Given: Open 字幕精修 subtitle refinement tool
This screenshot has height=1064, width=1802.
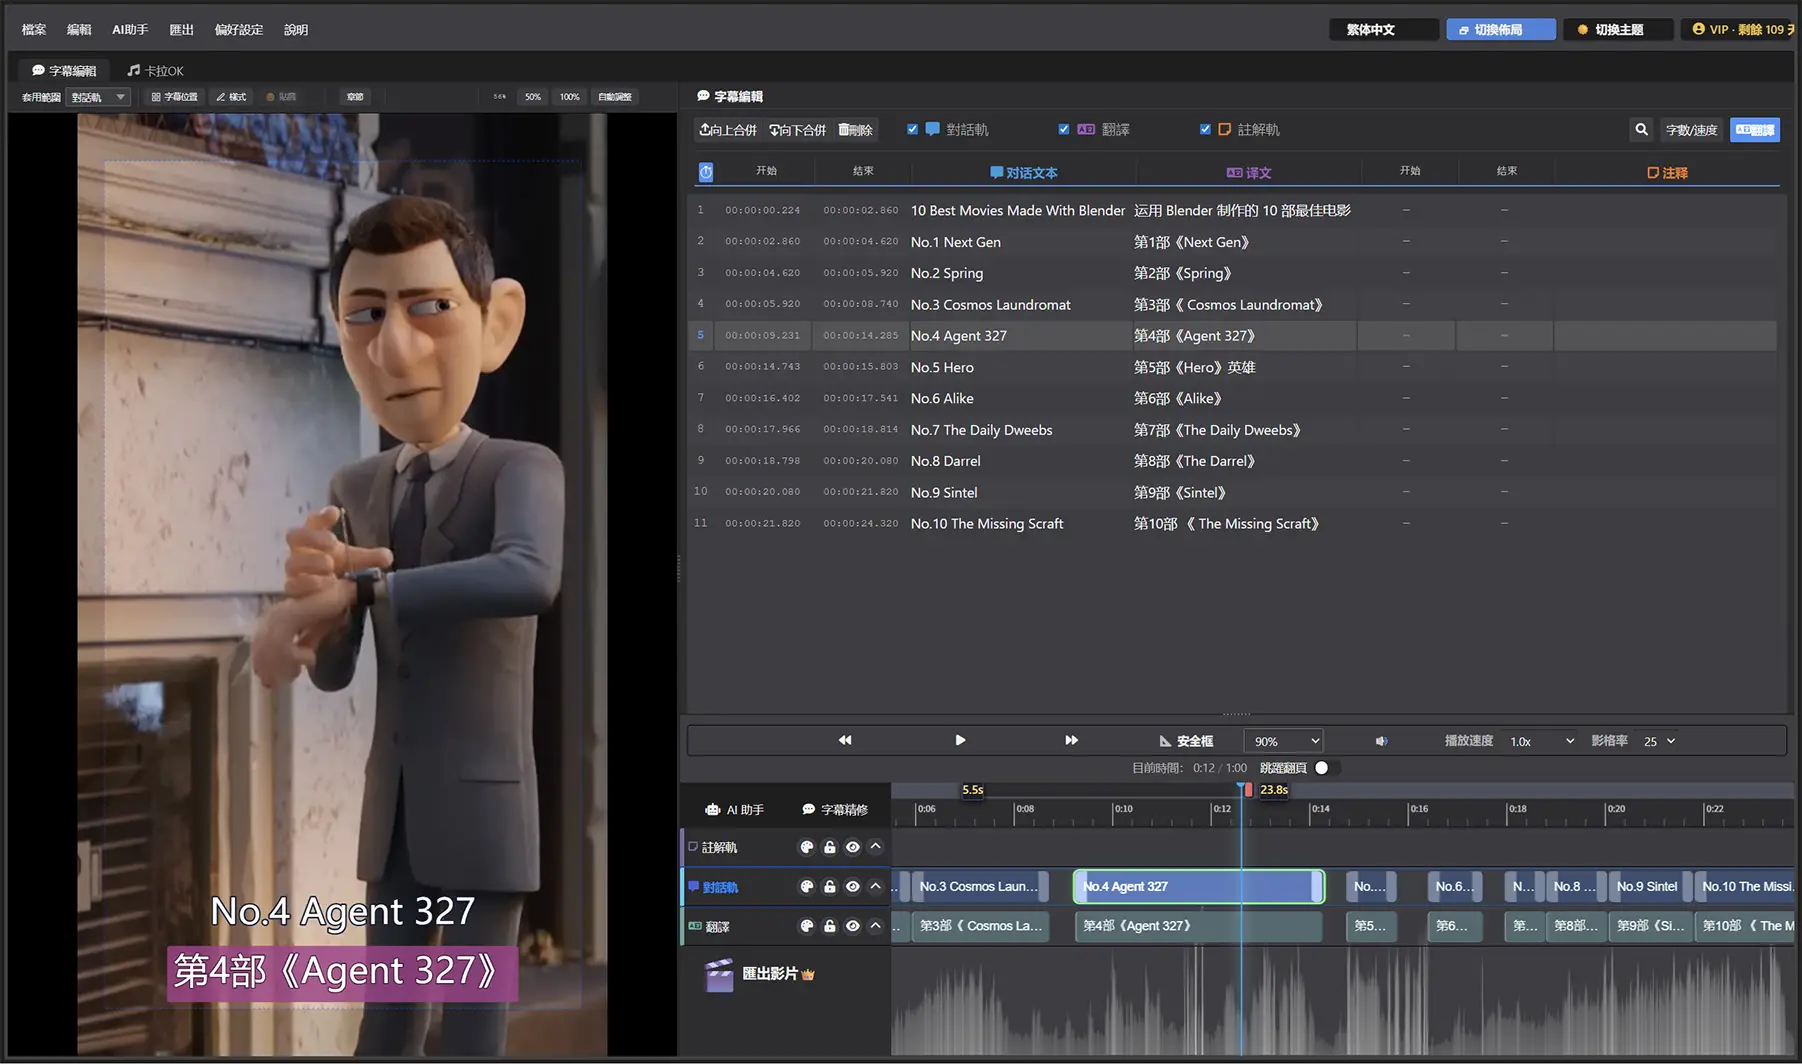Looking at the screenshot, I should pyautogui.click(x=835, y=809).
